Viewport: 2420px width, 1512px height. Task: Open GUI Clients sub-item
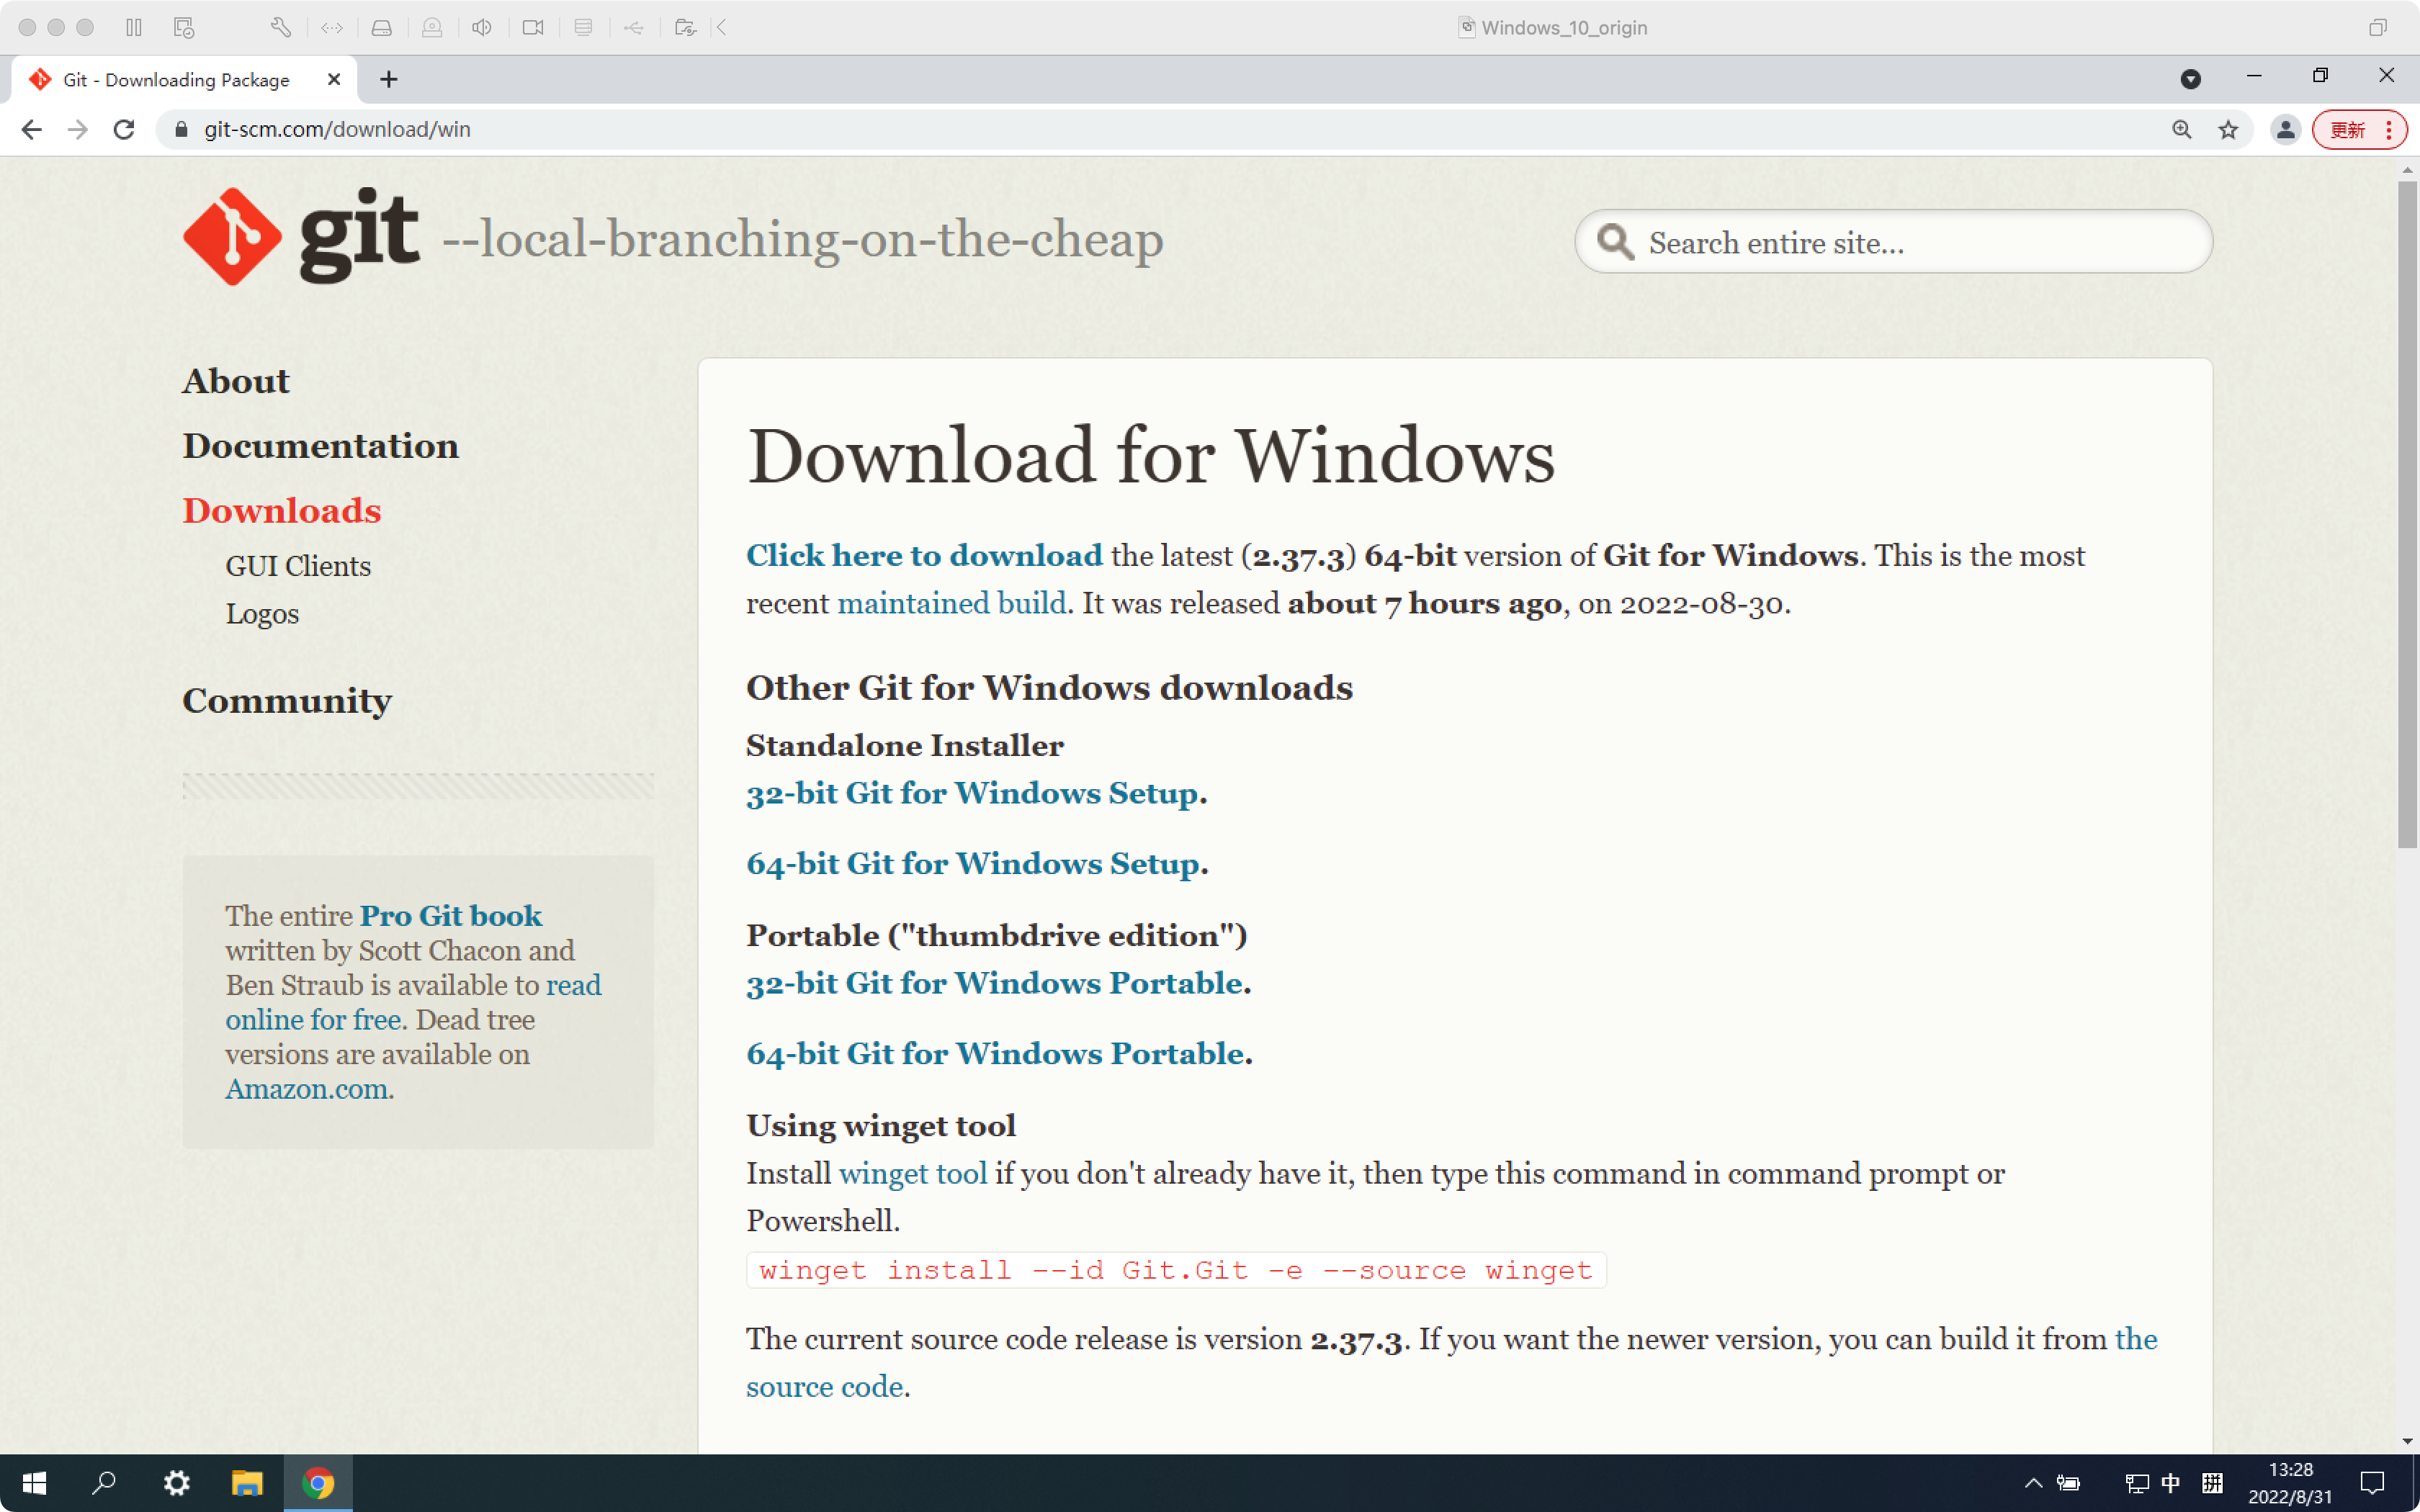298,566
